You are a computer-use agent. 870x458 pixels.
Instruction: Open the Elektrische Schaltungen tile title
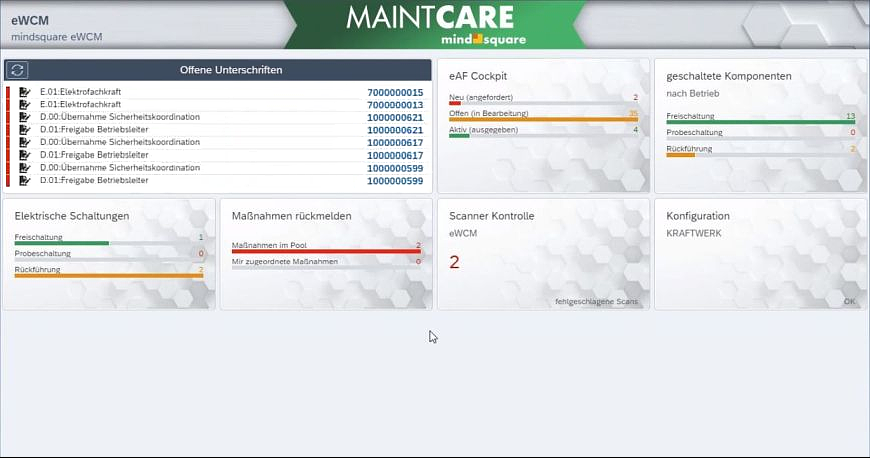click(72, 216)
